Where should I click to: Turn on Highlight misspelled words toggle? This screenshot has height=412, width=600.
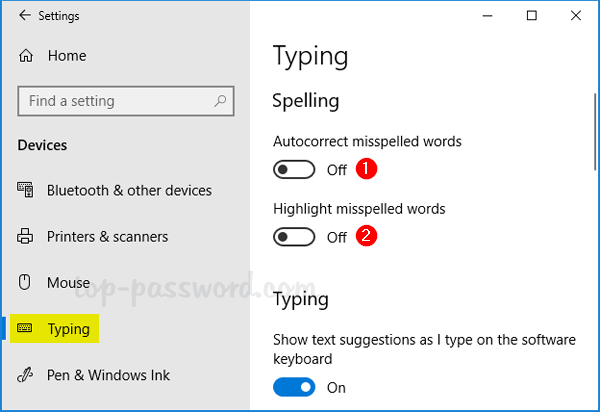tap(295, 237)
